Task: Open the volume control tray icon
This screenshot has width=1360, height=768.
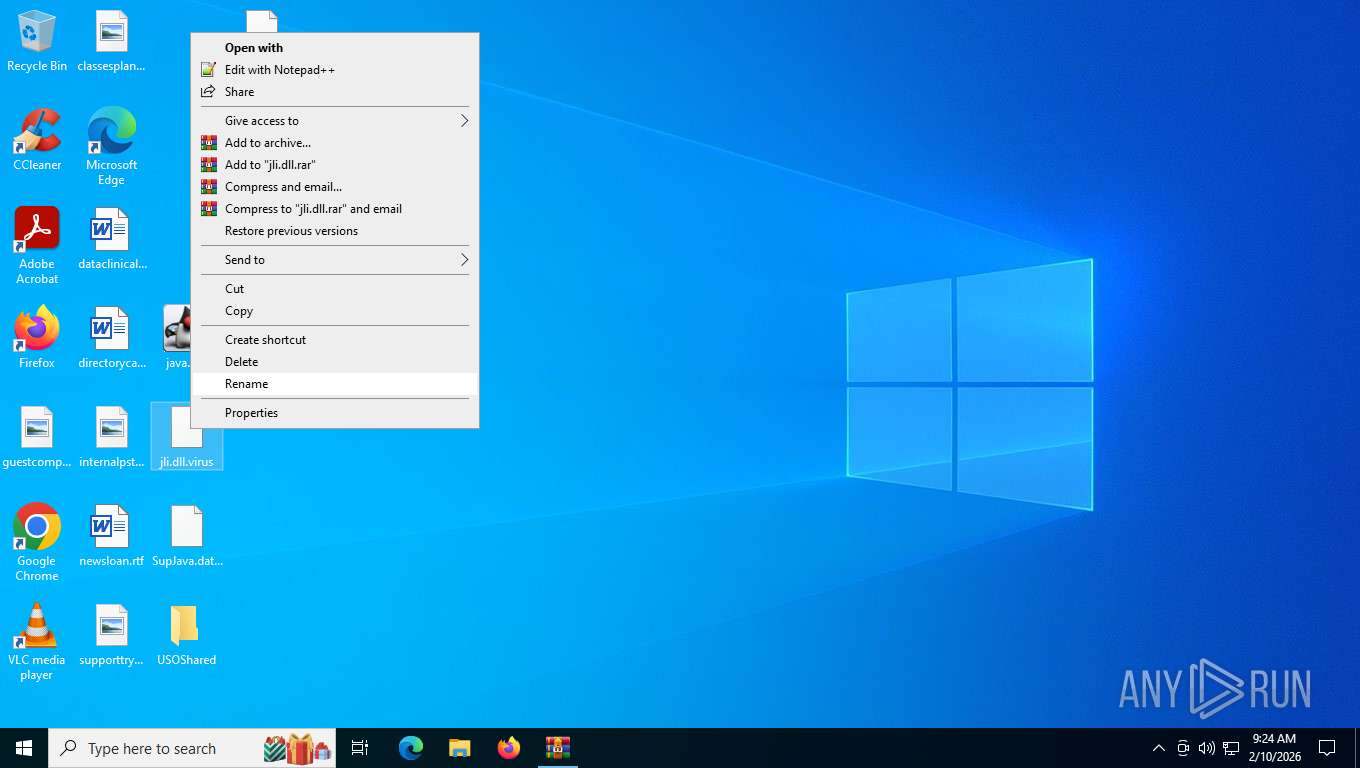Action: pyautogui.click(x=1207, y=748)
